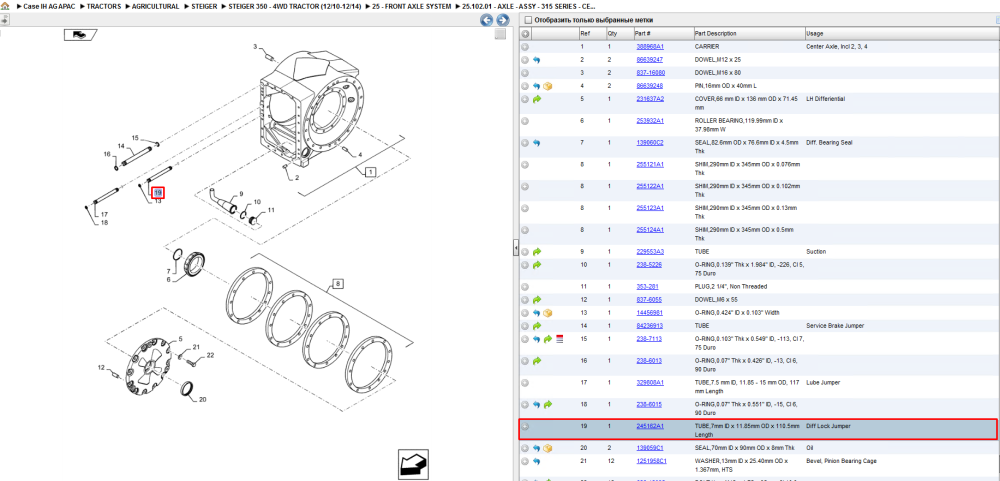This screenshot has width=1000, height=481.
Task: Click green arrow on Suction TUBE row
Action: (x=536, y=251)
